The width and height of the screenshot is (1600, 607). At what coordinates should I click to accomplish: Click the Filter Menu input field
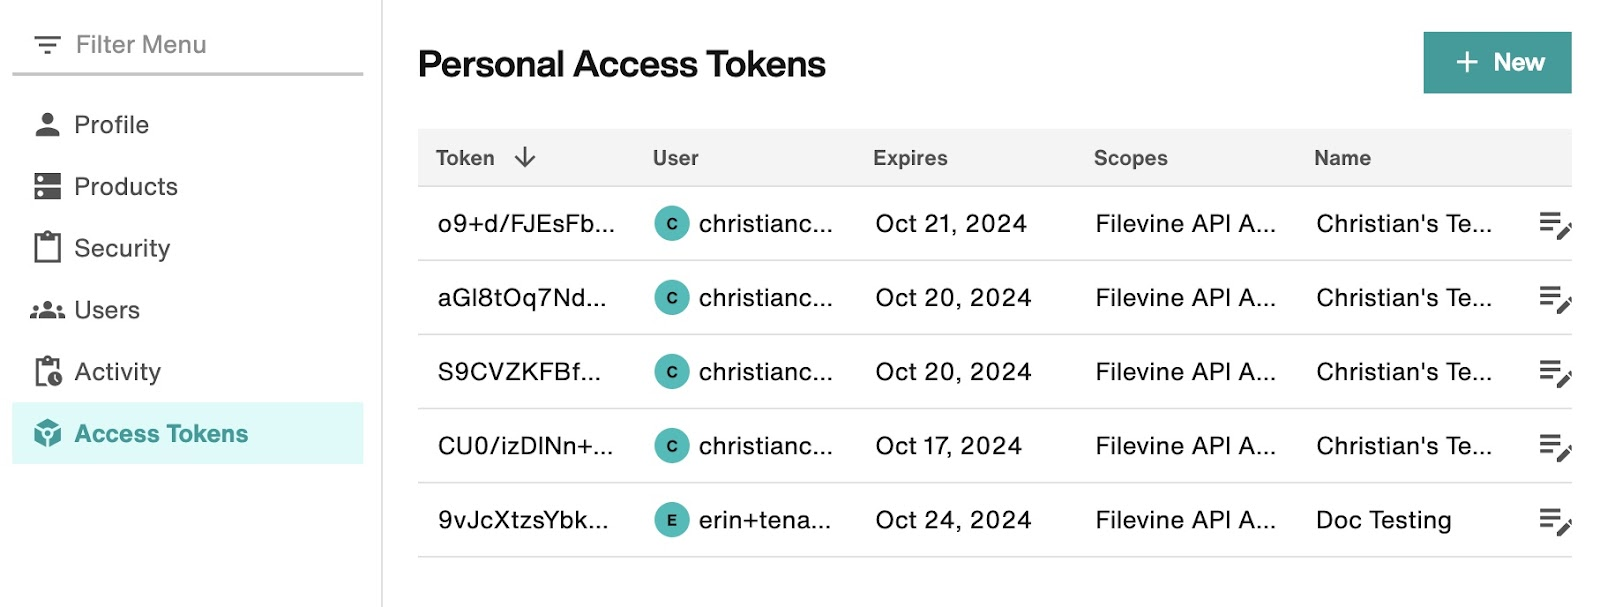tap(200, 45)
